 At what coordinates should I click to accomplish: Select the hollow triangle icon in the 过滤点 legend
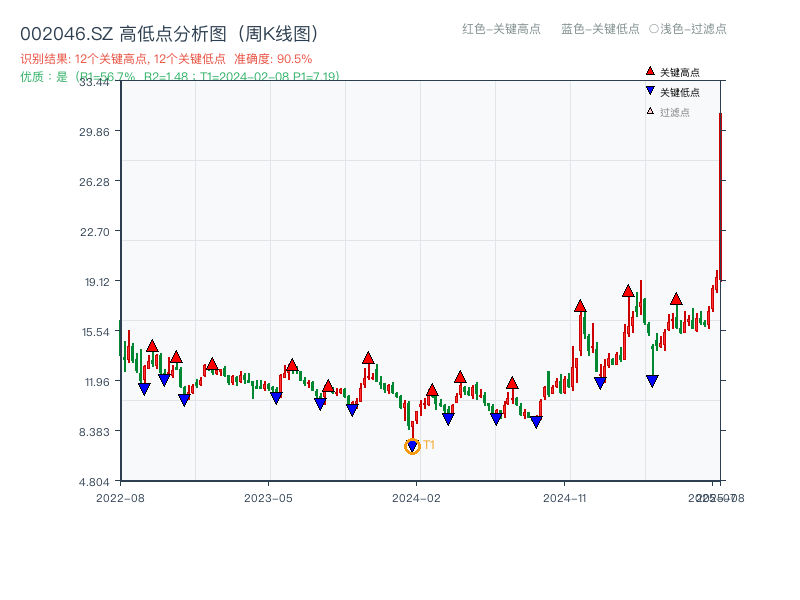pyautogui.click(x=650, y=111)
